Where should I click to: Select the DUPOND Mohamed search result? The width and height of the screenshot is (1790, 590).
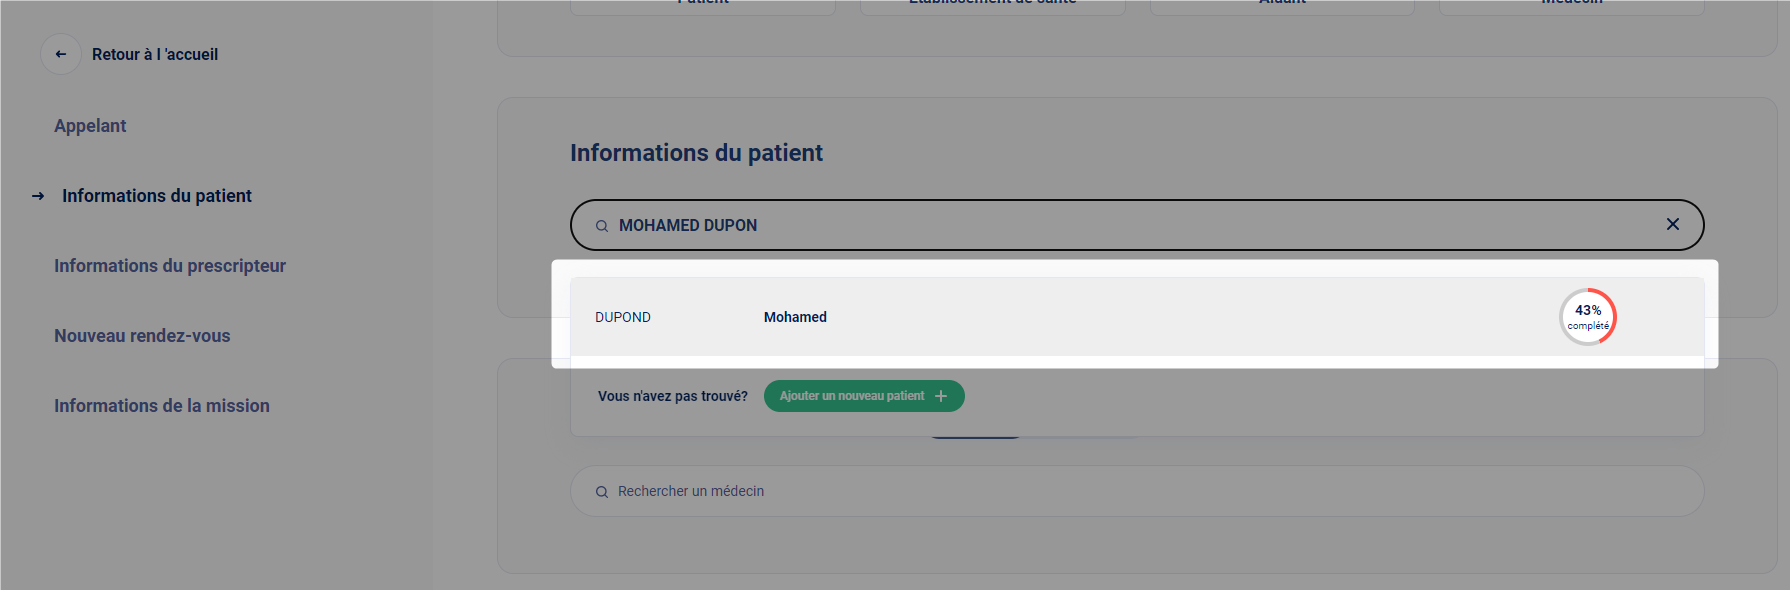[x=1000, y=317]
